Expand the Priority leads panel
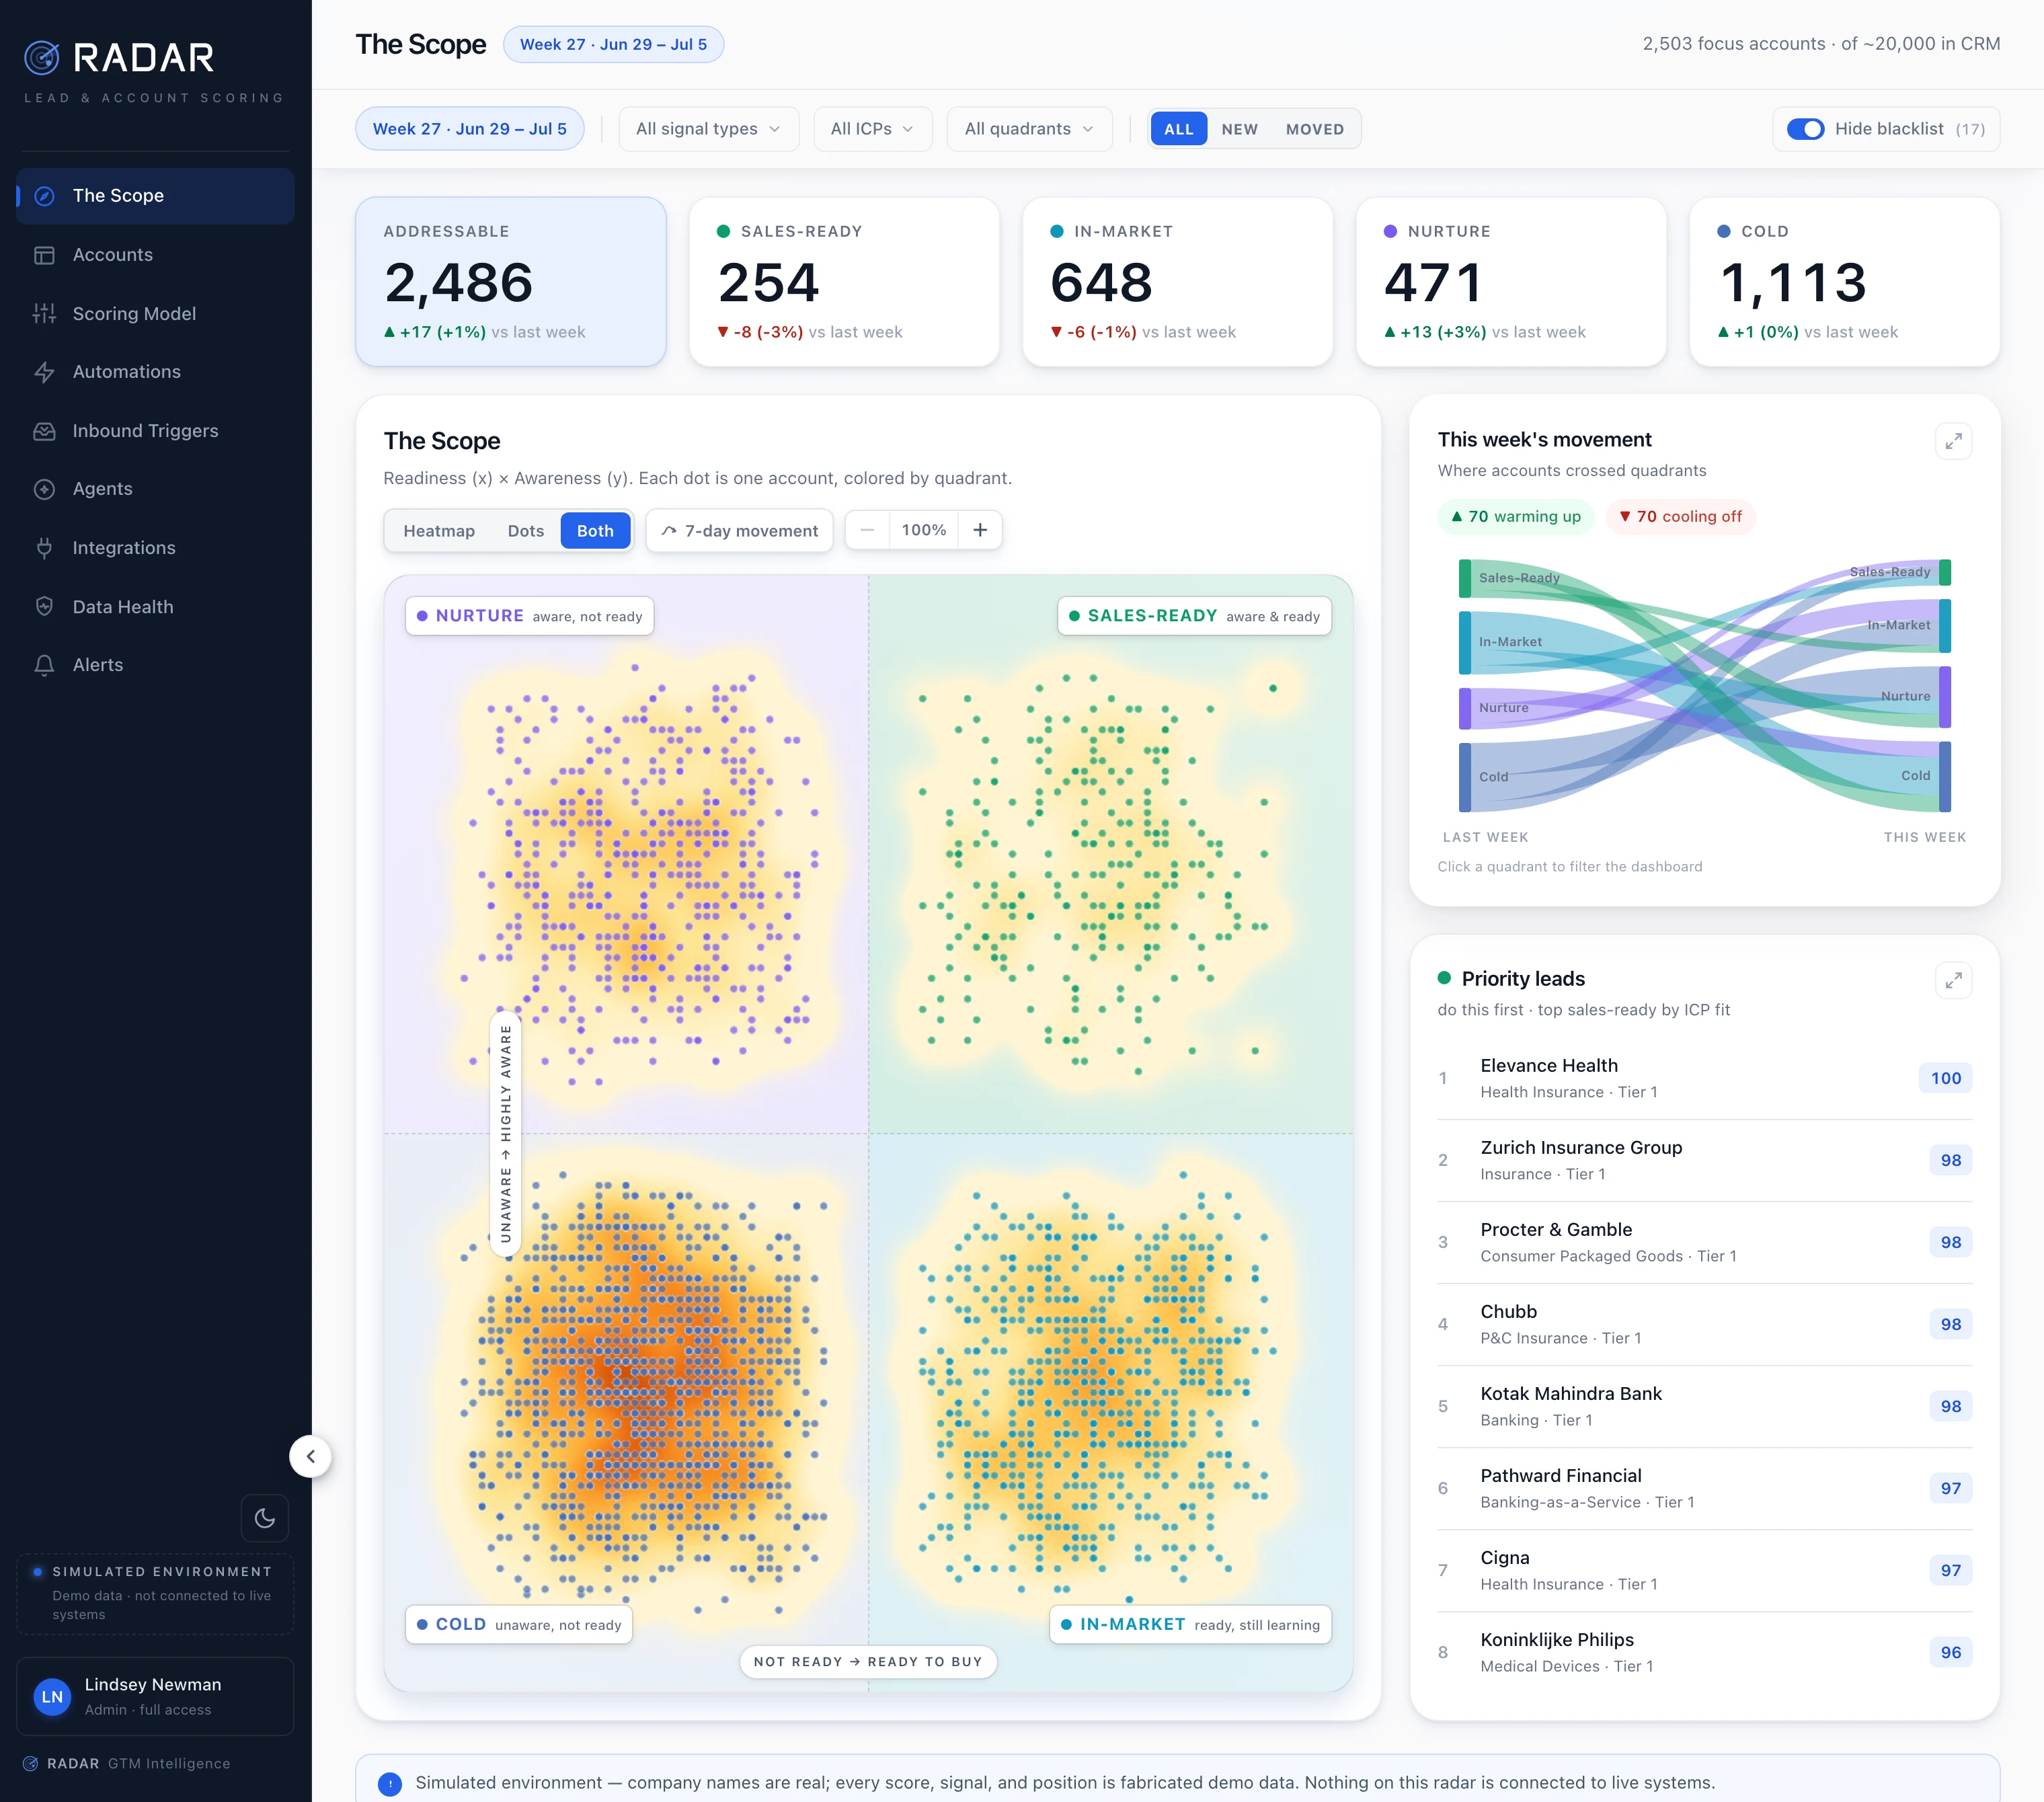Screen dimensions: 2044x1802 tap(1953, 981)
